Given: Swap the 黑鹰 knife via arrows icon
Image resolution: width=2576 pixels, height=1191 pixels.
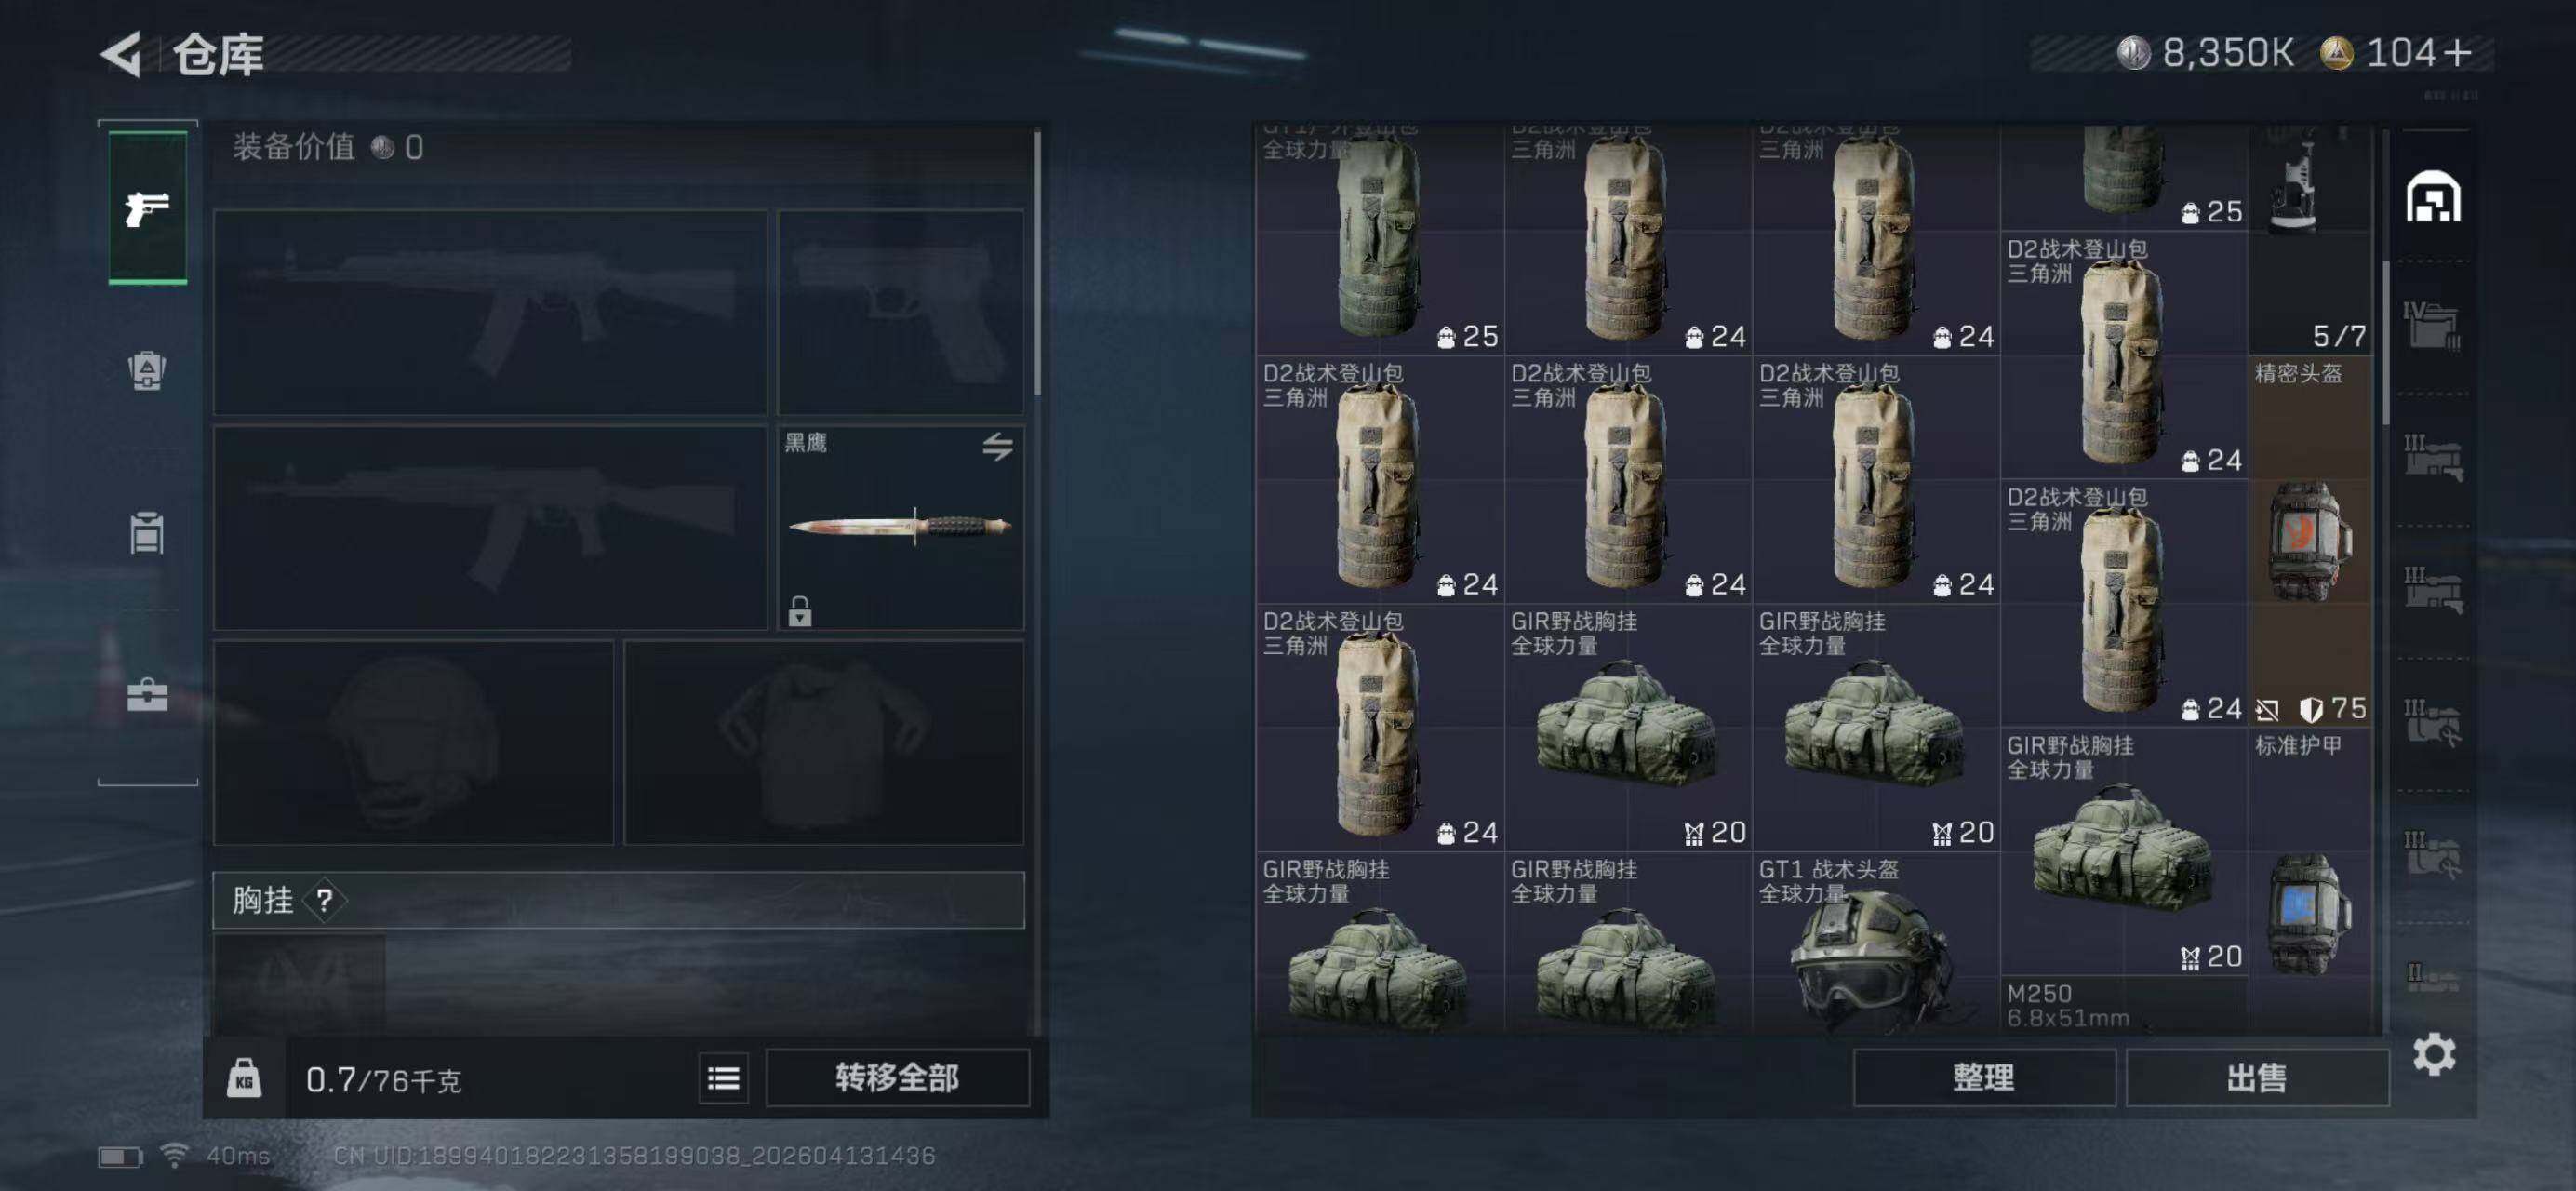Looking at the screenshot, I should 997,446.
